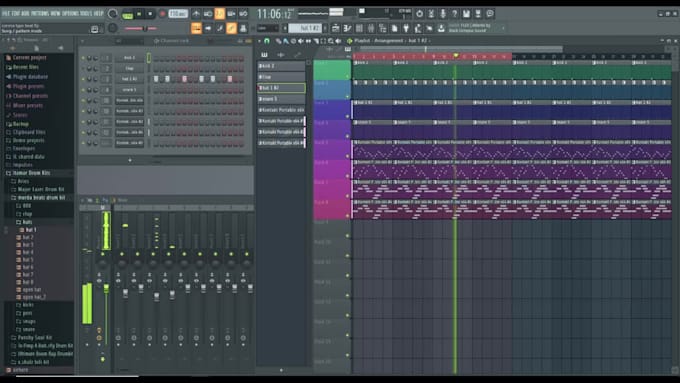Open the PATTERNS menu
Image resolution: width=680 pixels, height=383 pixels.
(39, 13)
